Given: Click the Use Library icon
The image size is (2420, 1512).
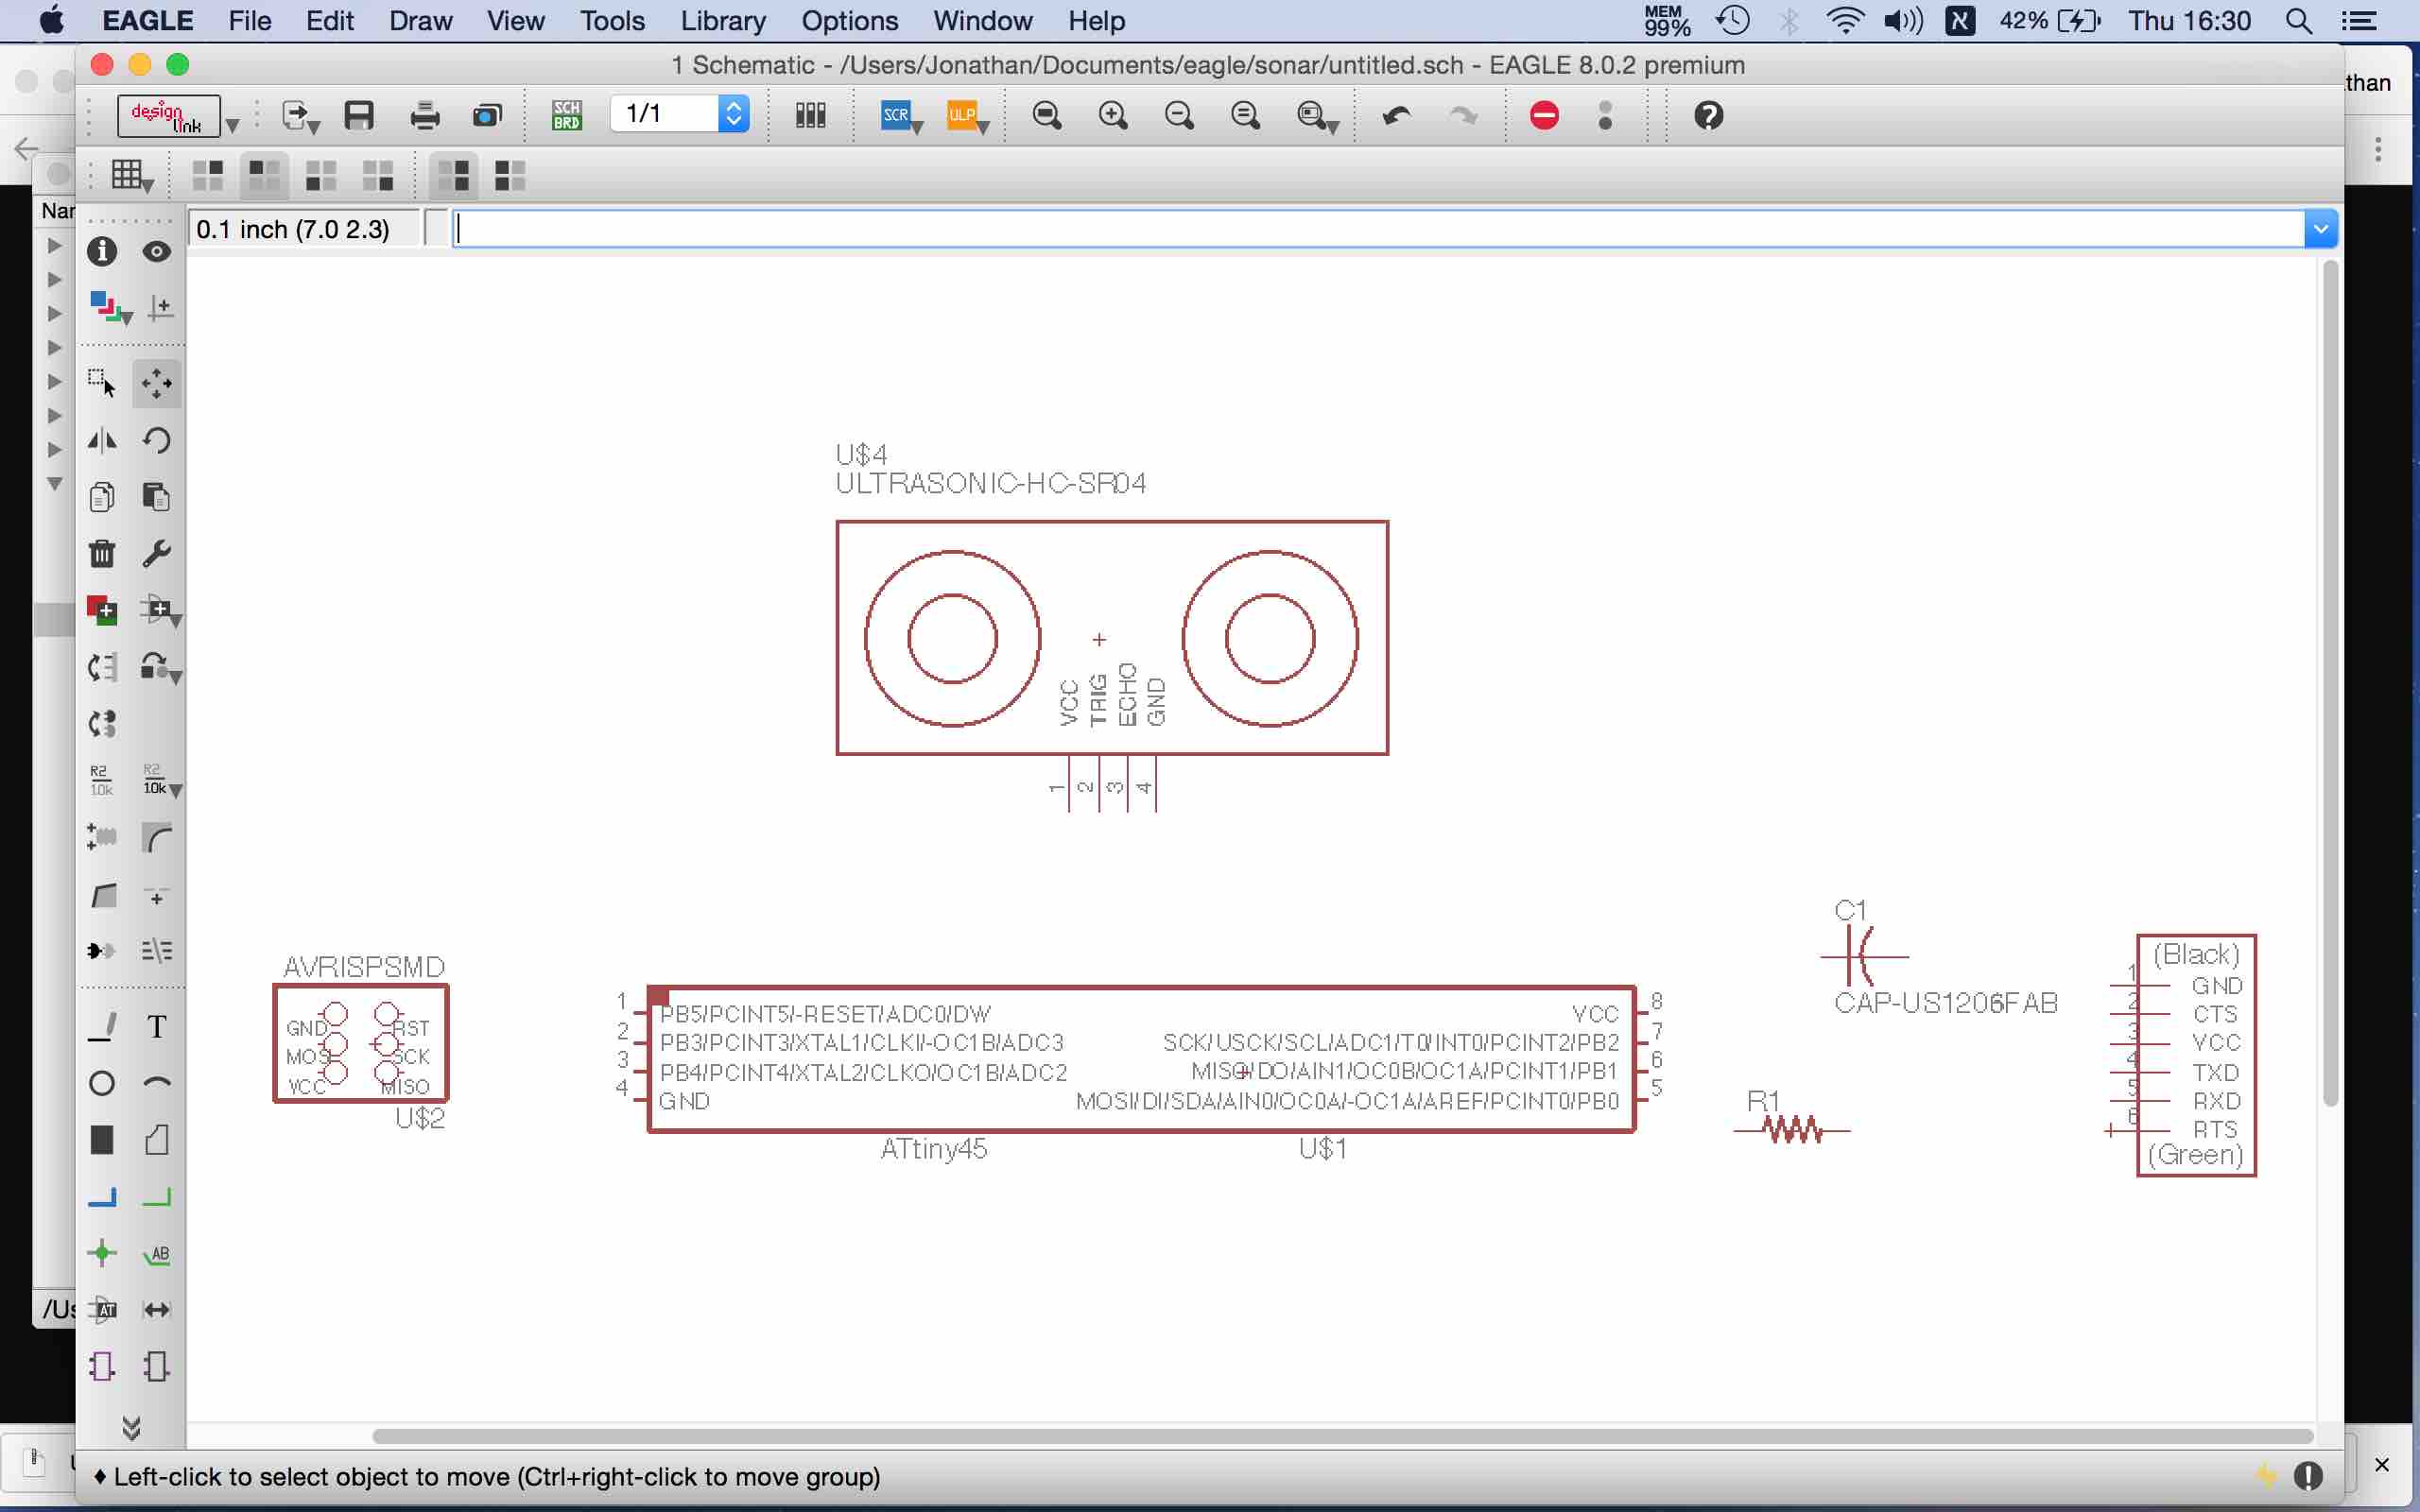Looking at the screenshot, I should click(x=810, y=115).
